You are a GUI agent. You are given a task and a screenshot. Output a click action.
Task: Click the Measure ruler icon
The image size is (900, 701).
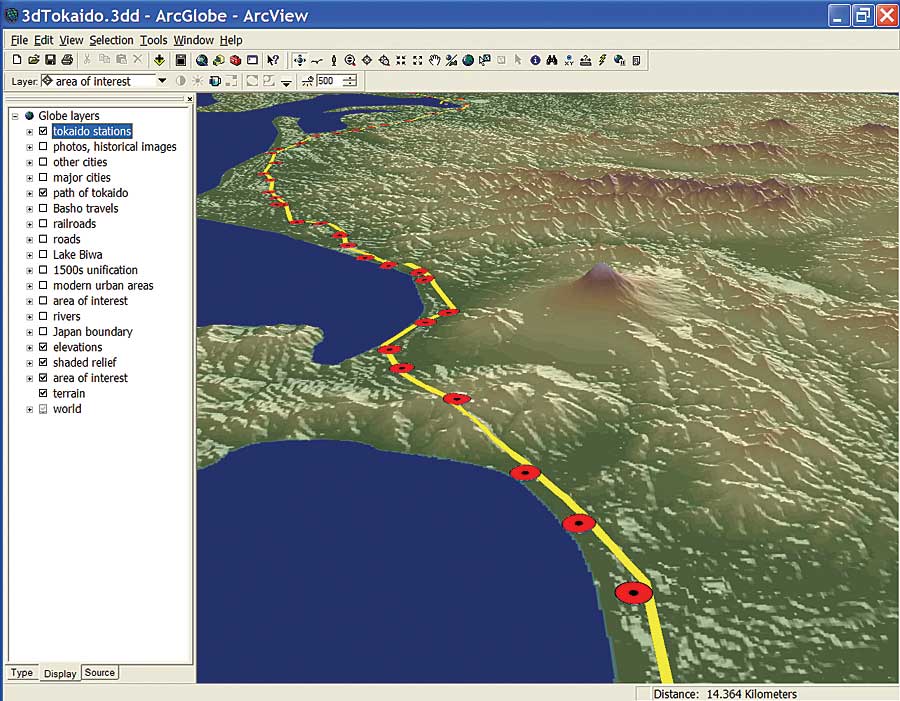point(585,60)
